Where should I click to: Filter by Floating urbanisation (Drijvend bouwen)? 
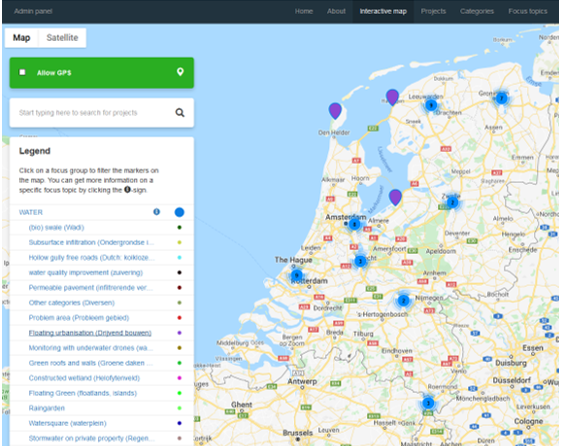click(90, 333)
